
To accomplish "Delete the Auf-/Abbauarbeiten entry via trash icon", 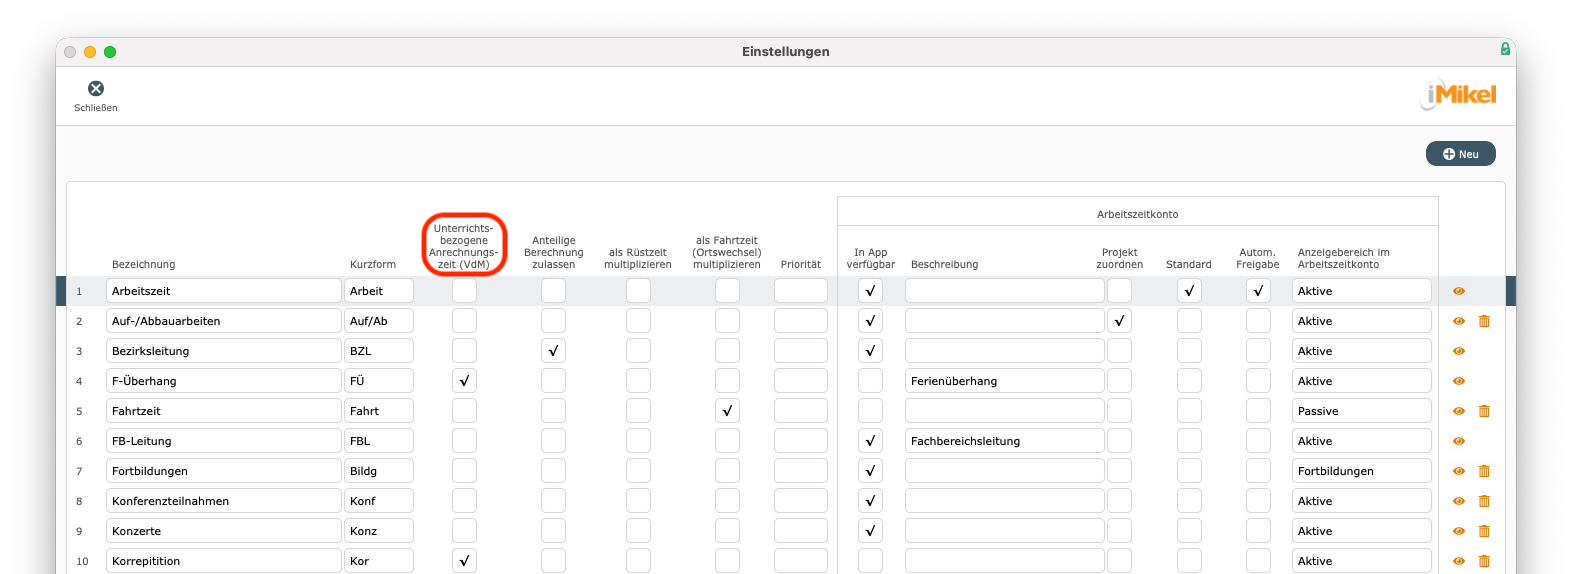I will 1484,321.
